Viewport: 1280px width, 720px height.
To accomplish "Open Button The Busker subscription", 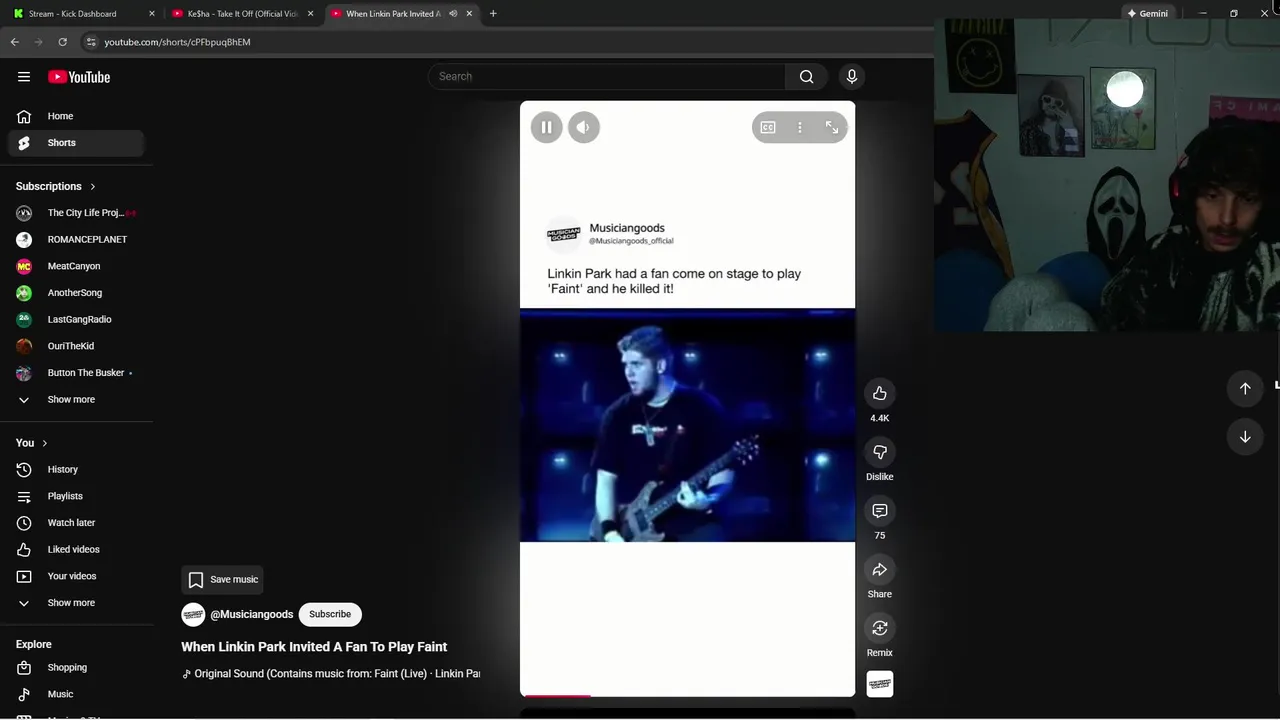I will point(76,373).
